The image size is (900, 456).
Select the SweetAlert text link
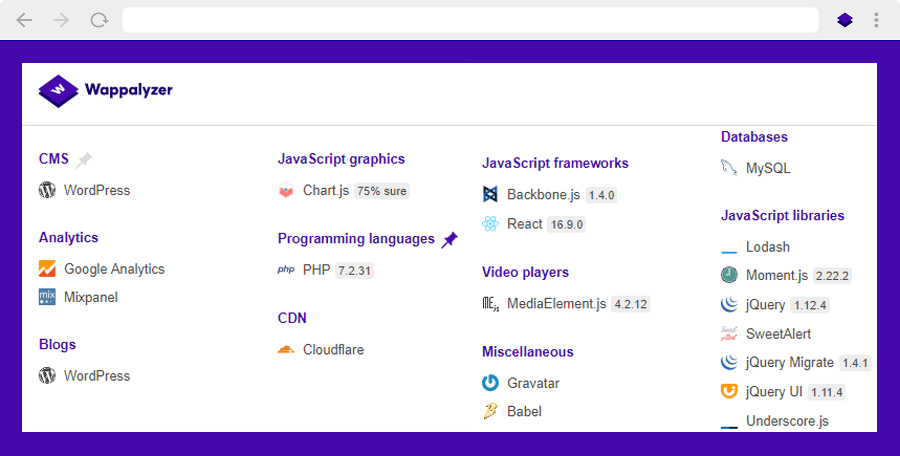(x=778, y=334)
